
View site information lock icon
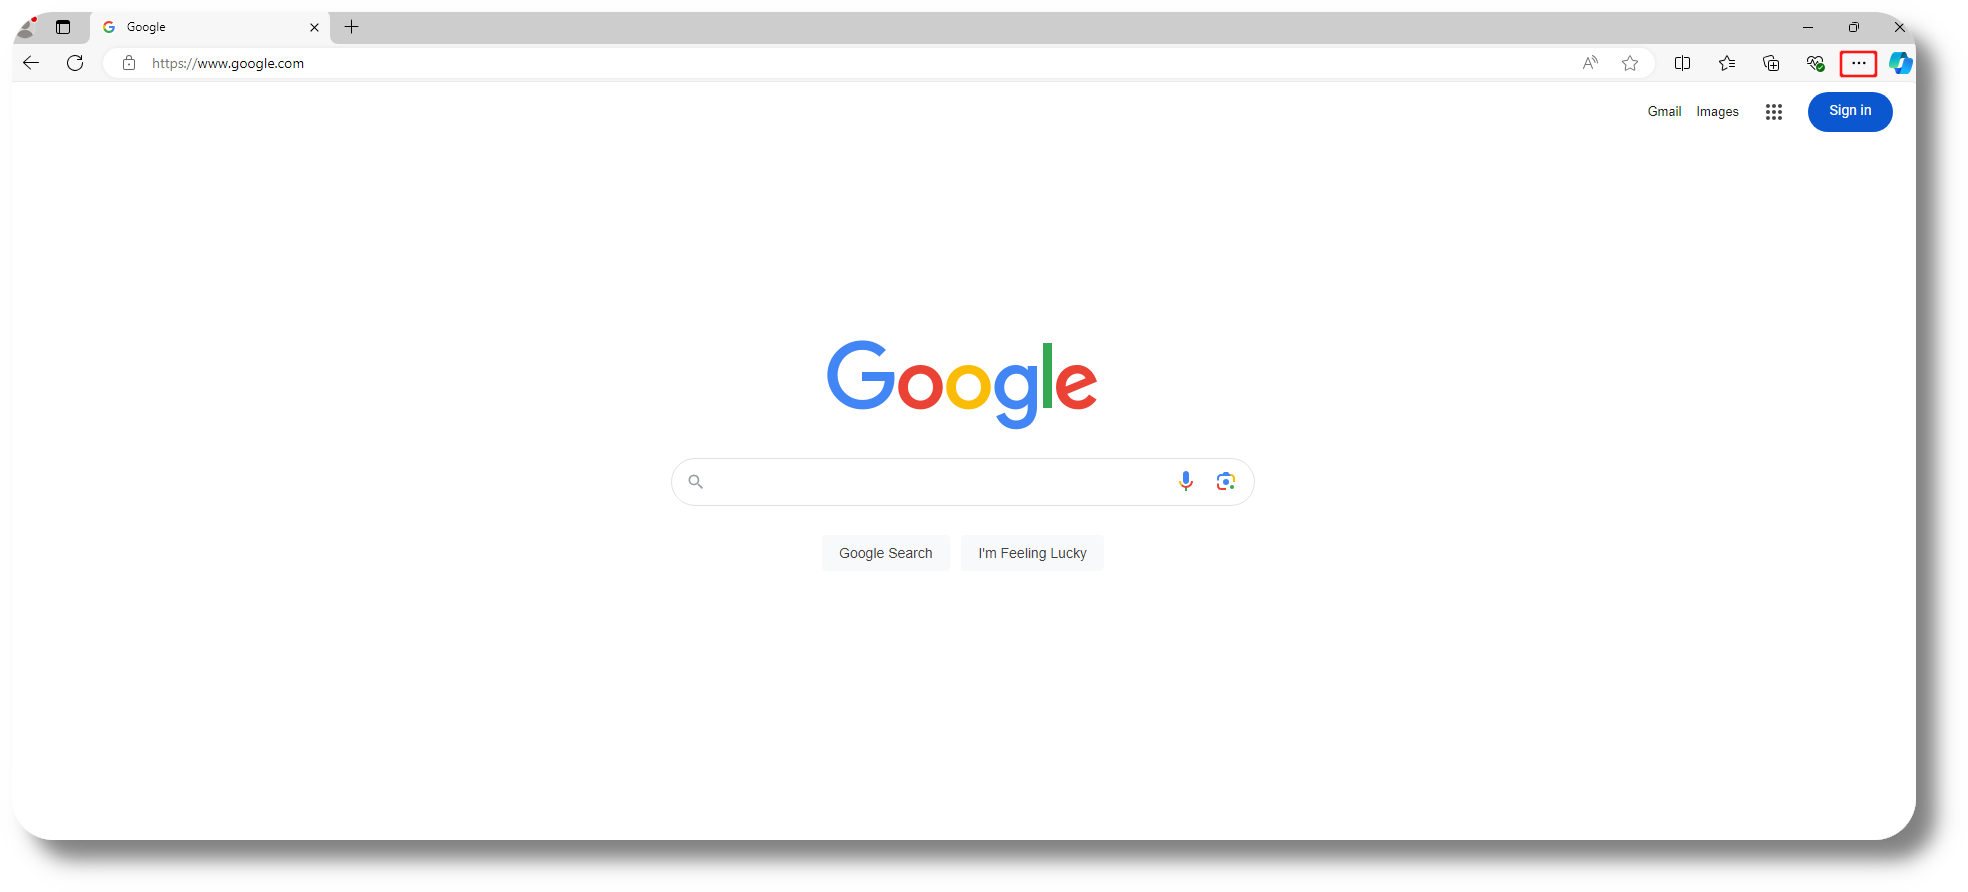point(129,63)
